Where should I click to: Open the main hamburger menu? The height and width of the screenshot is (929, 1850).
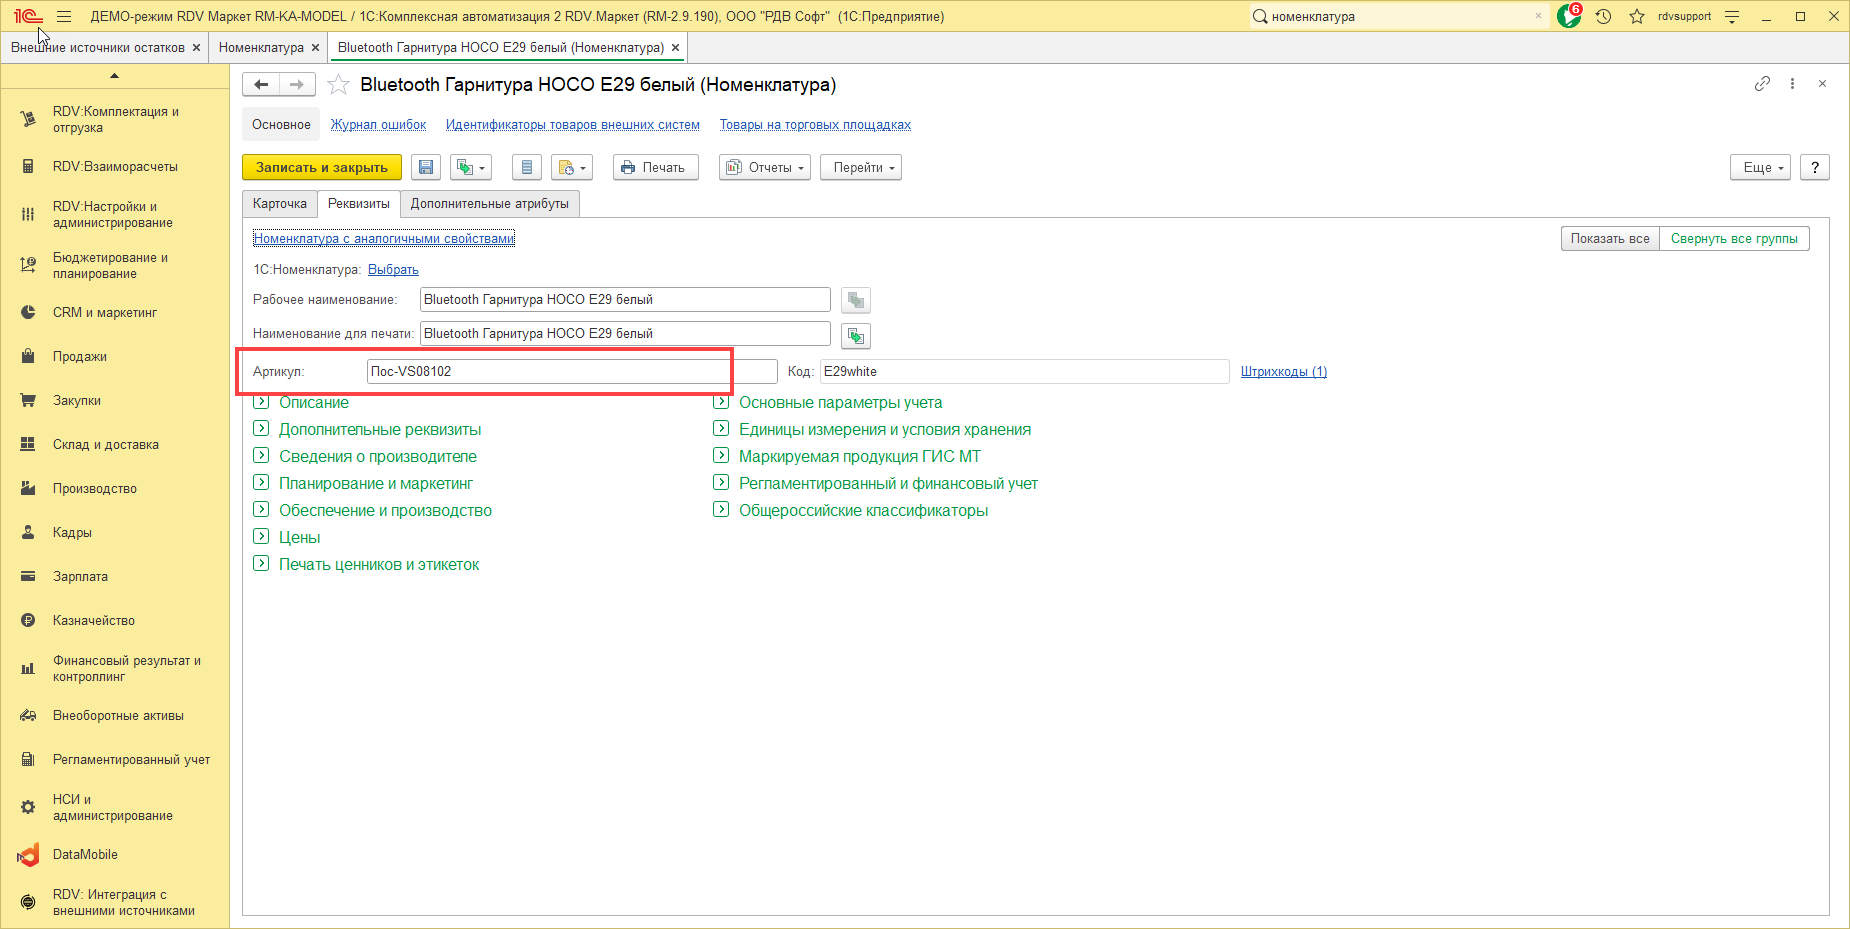pyautogui.click(x=64, y=16)
